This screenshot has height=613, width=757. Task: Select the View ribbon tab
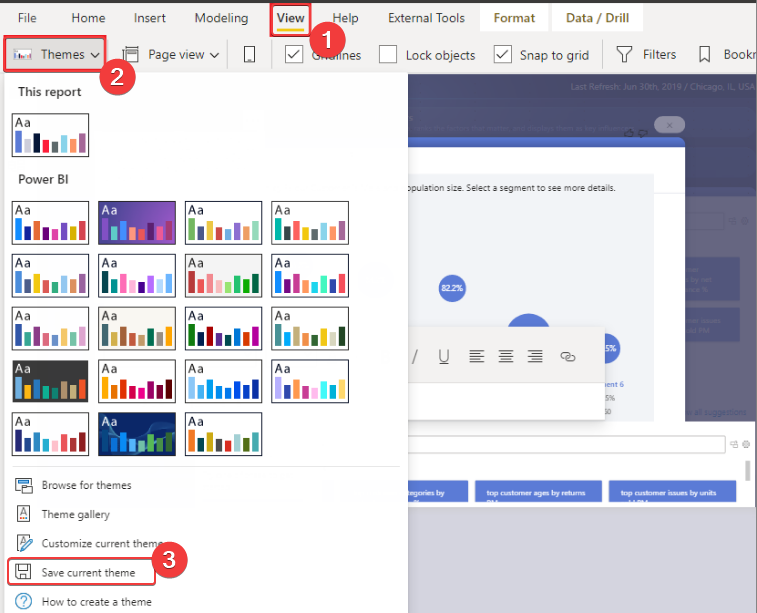pos(290,18)
